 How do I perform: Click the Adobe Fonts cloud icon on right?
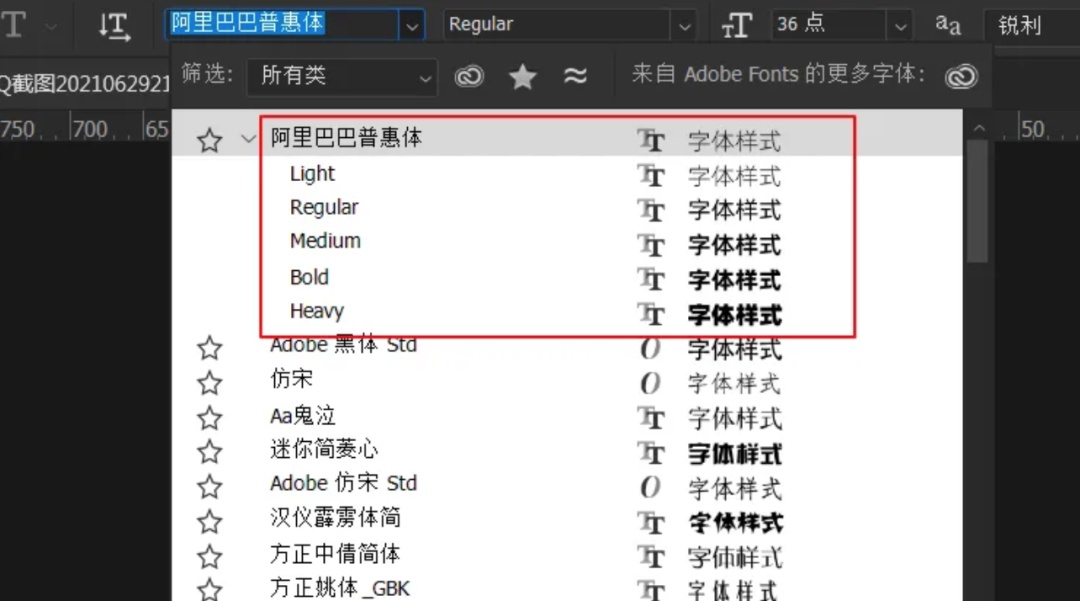(x=960, y=75)
